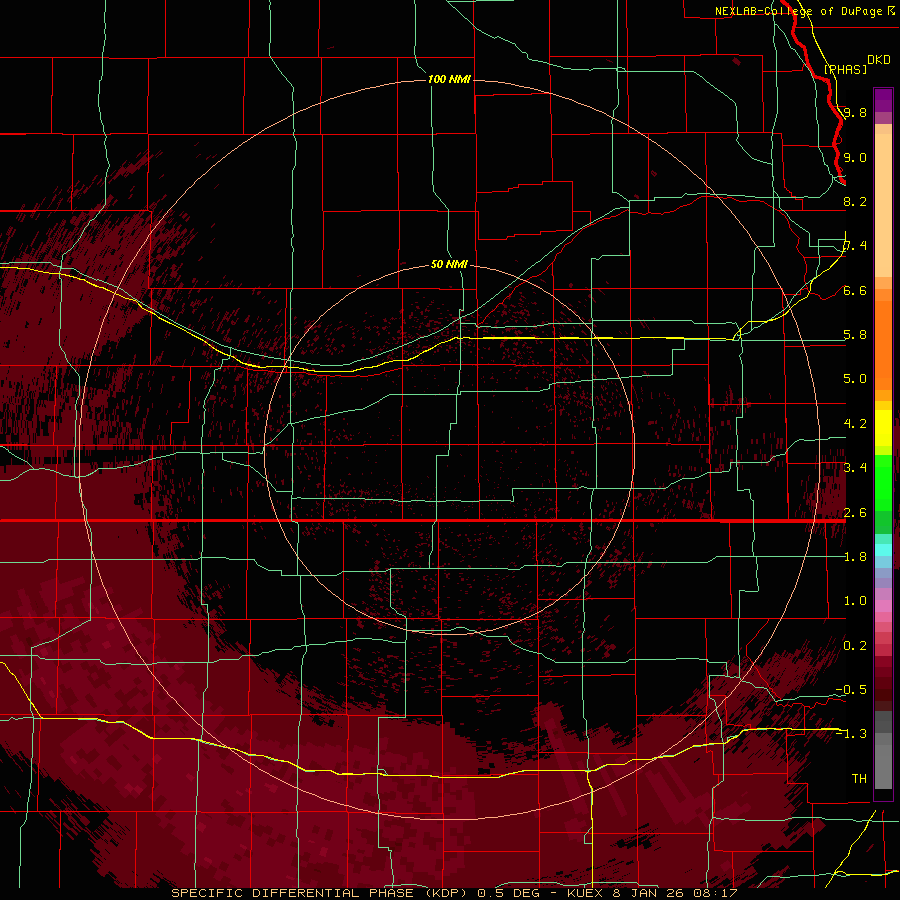Click the 9.0 value on color scale

855,157
